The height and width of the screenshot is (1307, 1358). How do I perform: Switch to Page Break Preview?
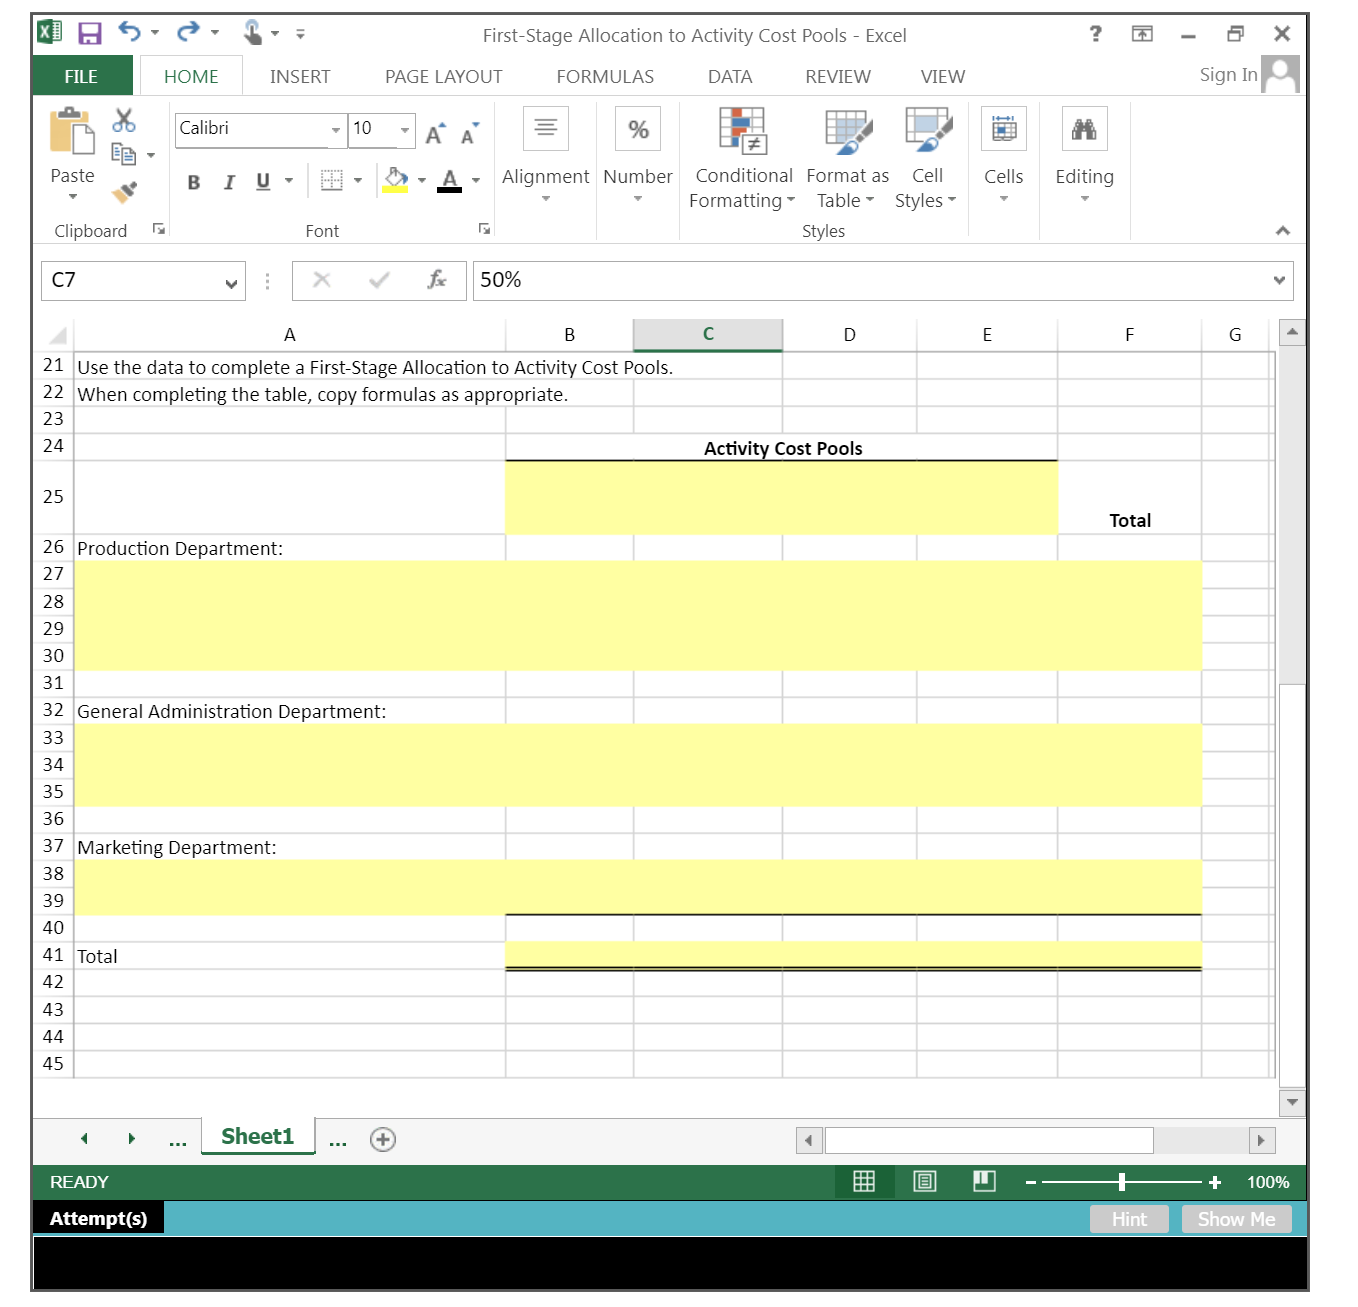click(985, 1181)
